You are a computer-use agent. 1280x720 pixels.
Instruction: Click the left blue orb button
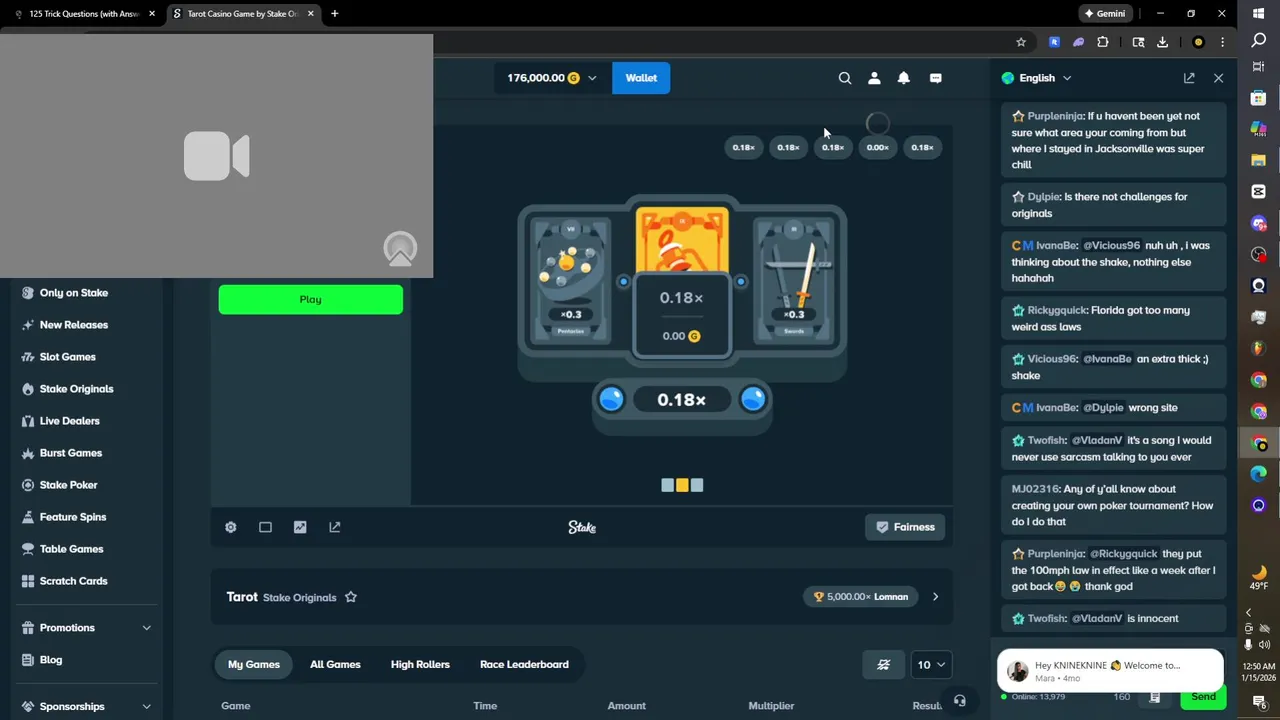pos(611,399)
